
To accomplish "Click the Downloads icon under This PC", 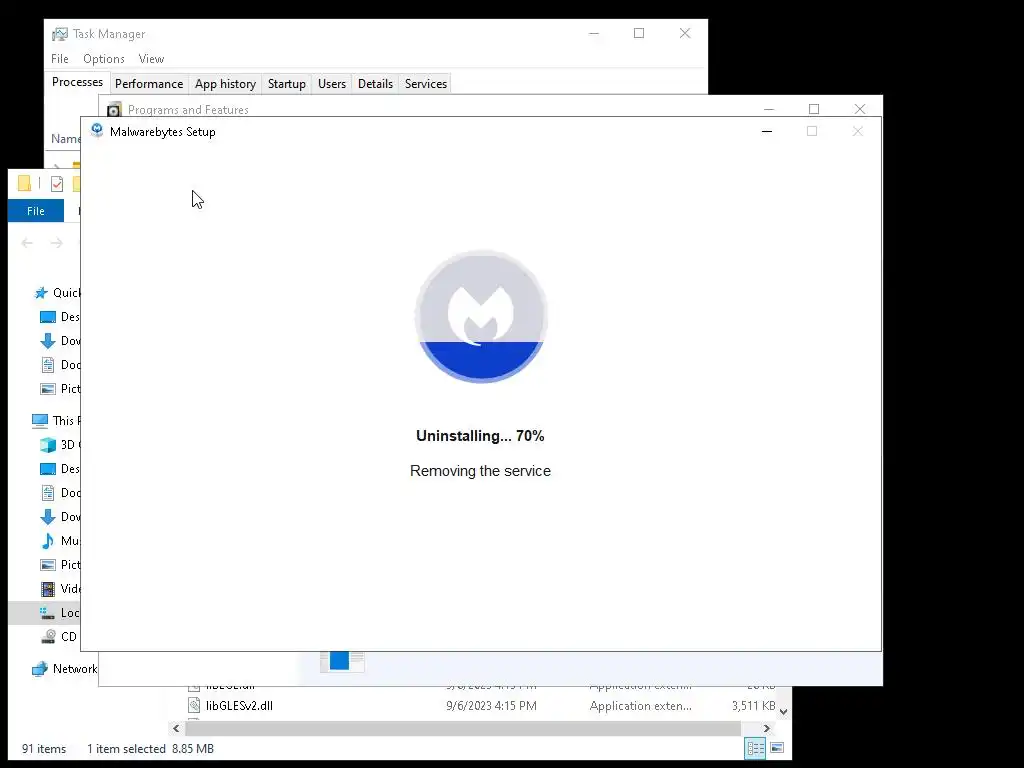I will (48, 517).
